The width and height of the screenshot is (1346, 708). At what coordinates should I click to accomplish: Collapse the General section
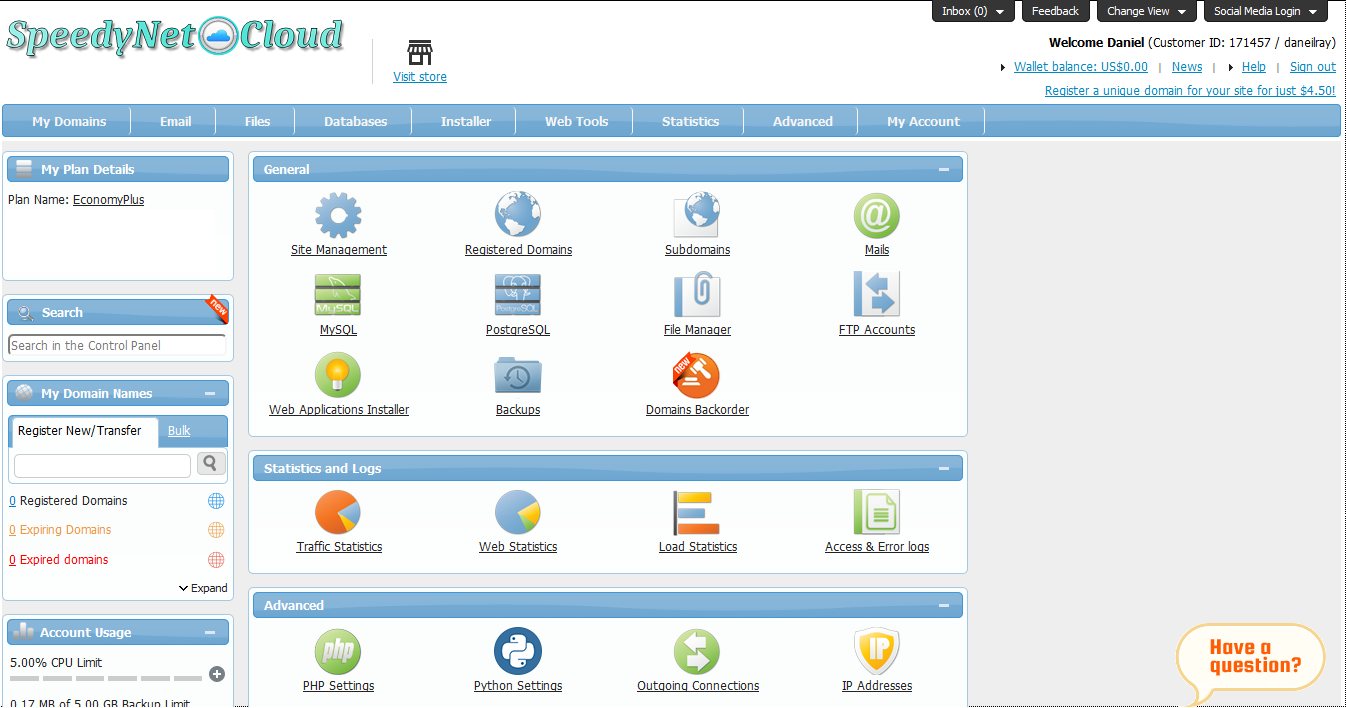click(x=944, y=170)
